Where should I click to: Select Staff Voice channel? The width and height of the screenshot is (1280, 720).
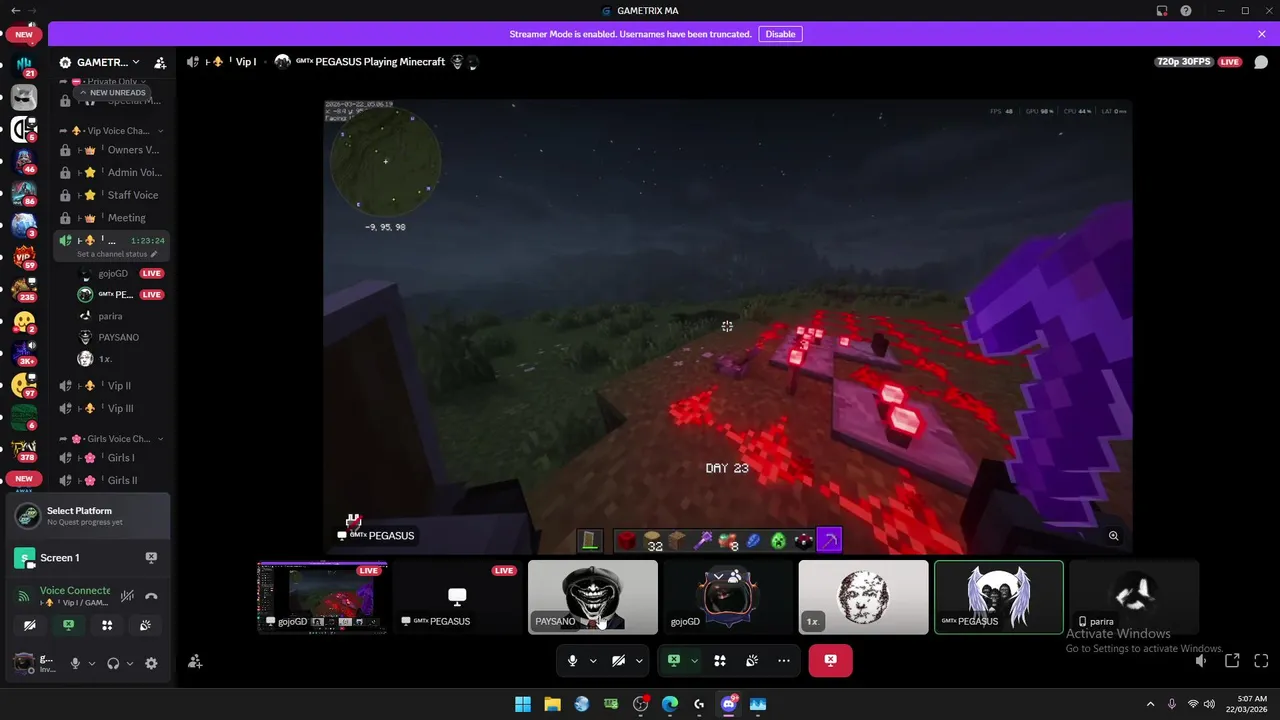tap(112, 195)
